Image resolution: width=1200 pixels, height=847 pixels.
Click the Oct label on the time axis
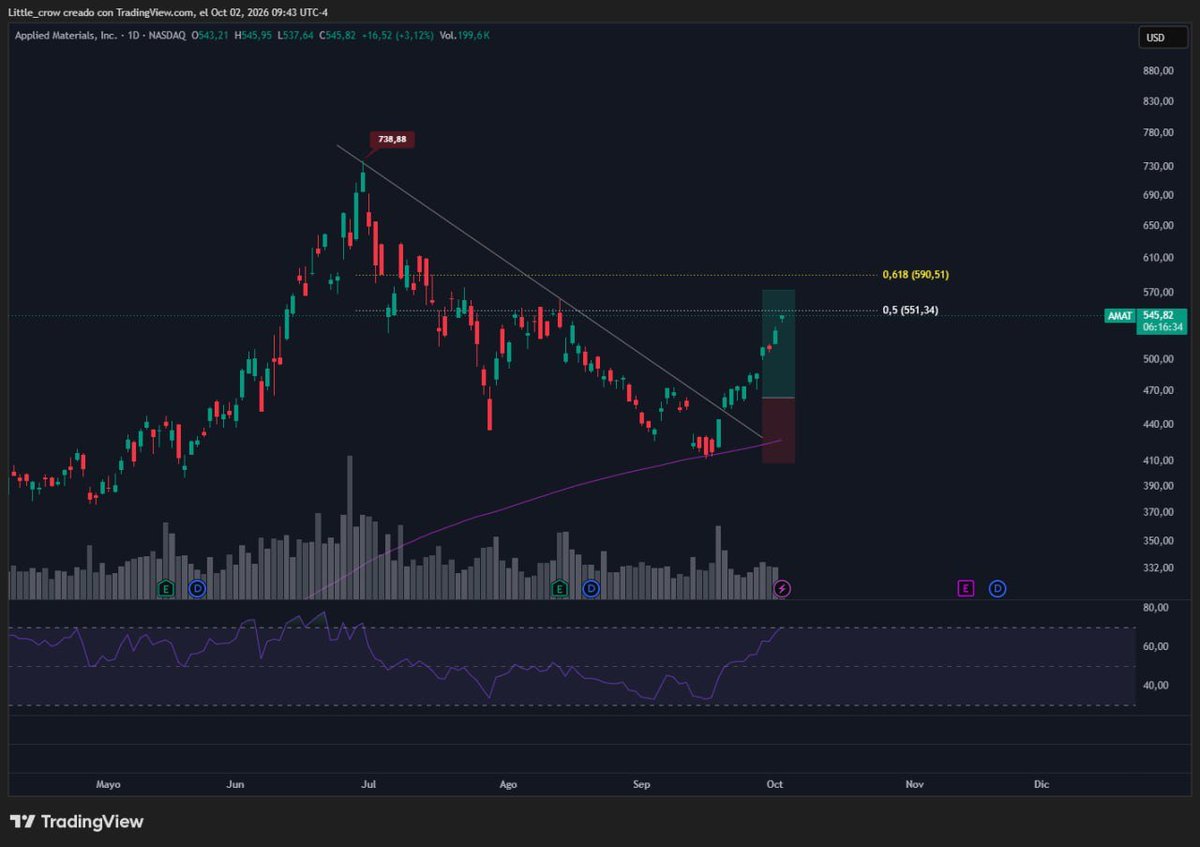pos(774,785)
